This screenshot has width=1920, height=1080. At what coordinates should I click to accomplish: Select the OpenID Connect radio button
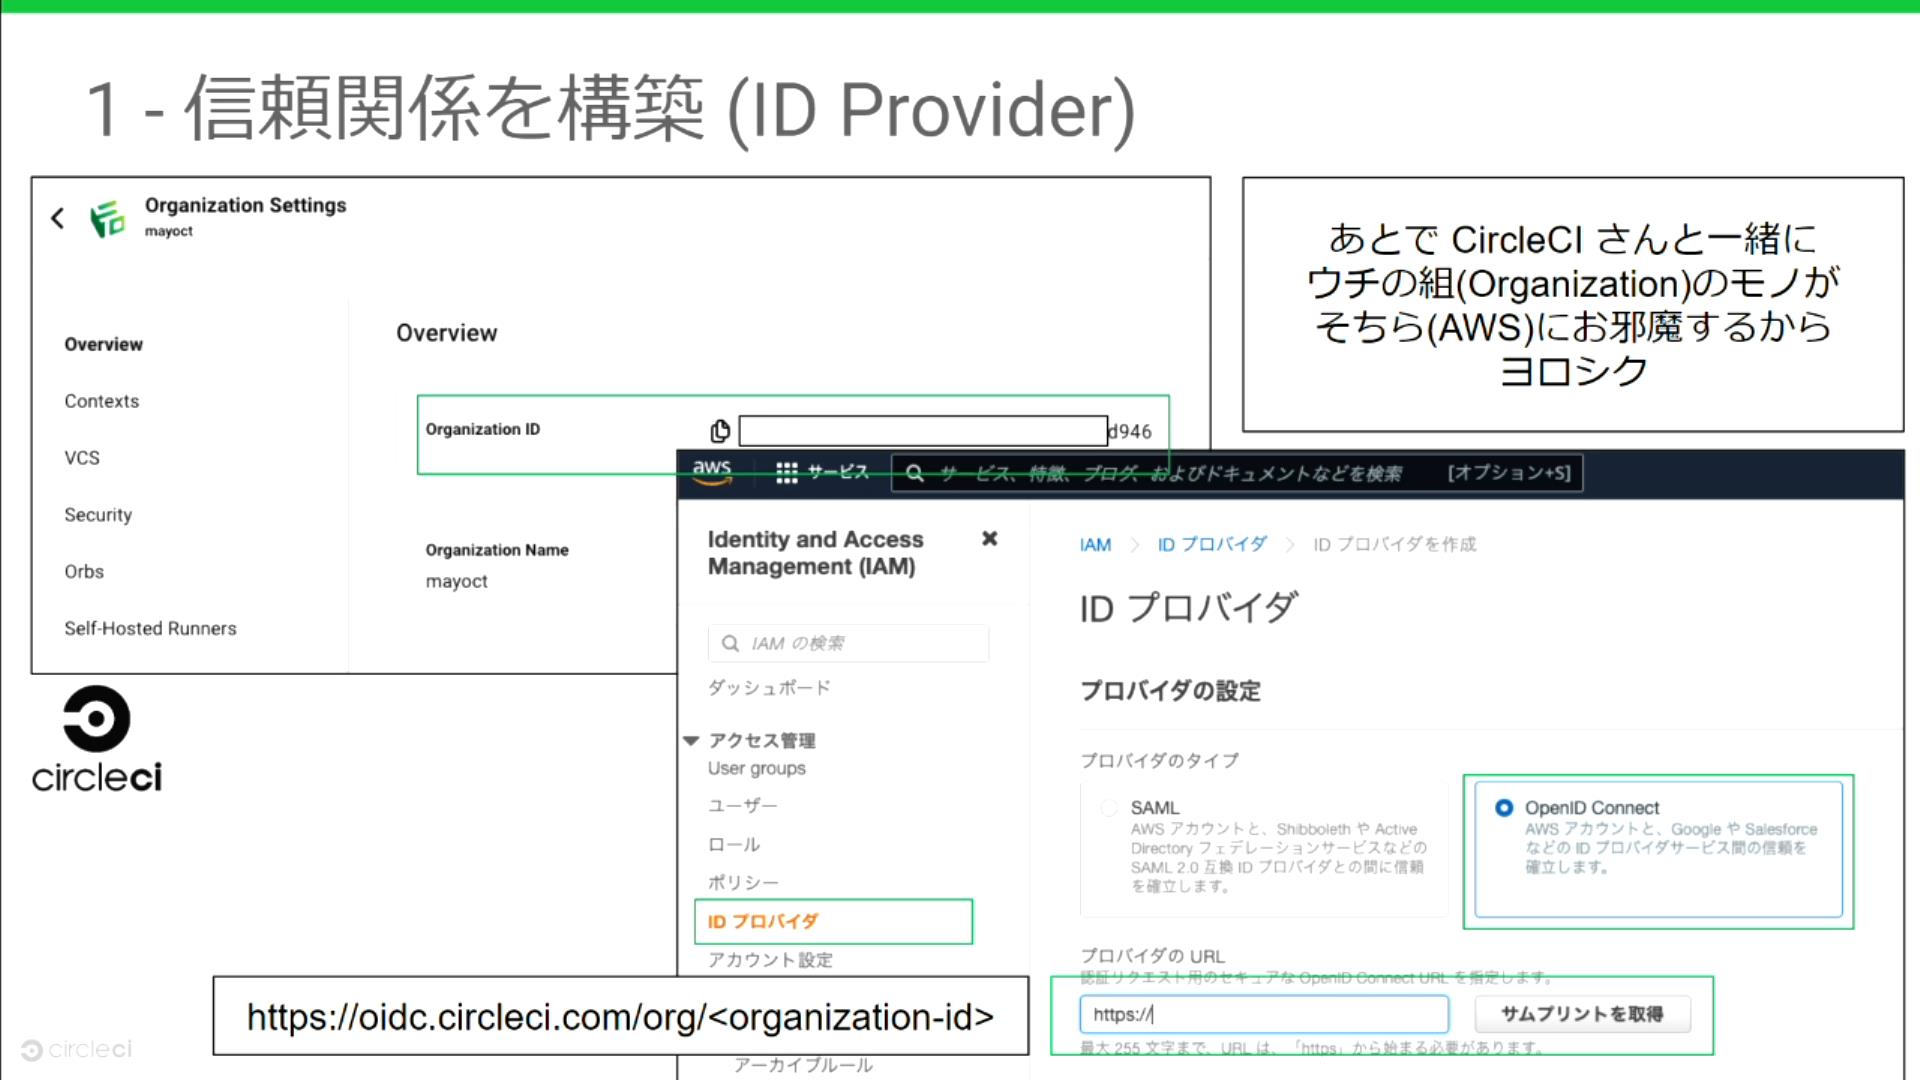click(x=1504, y=808)
